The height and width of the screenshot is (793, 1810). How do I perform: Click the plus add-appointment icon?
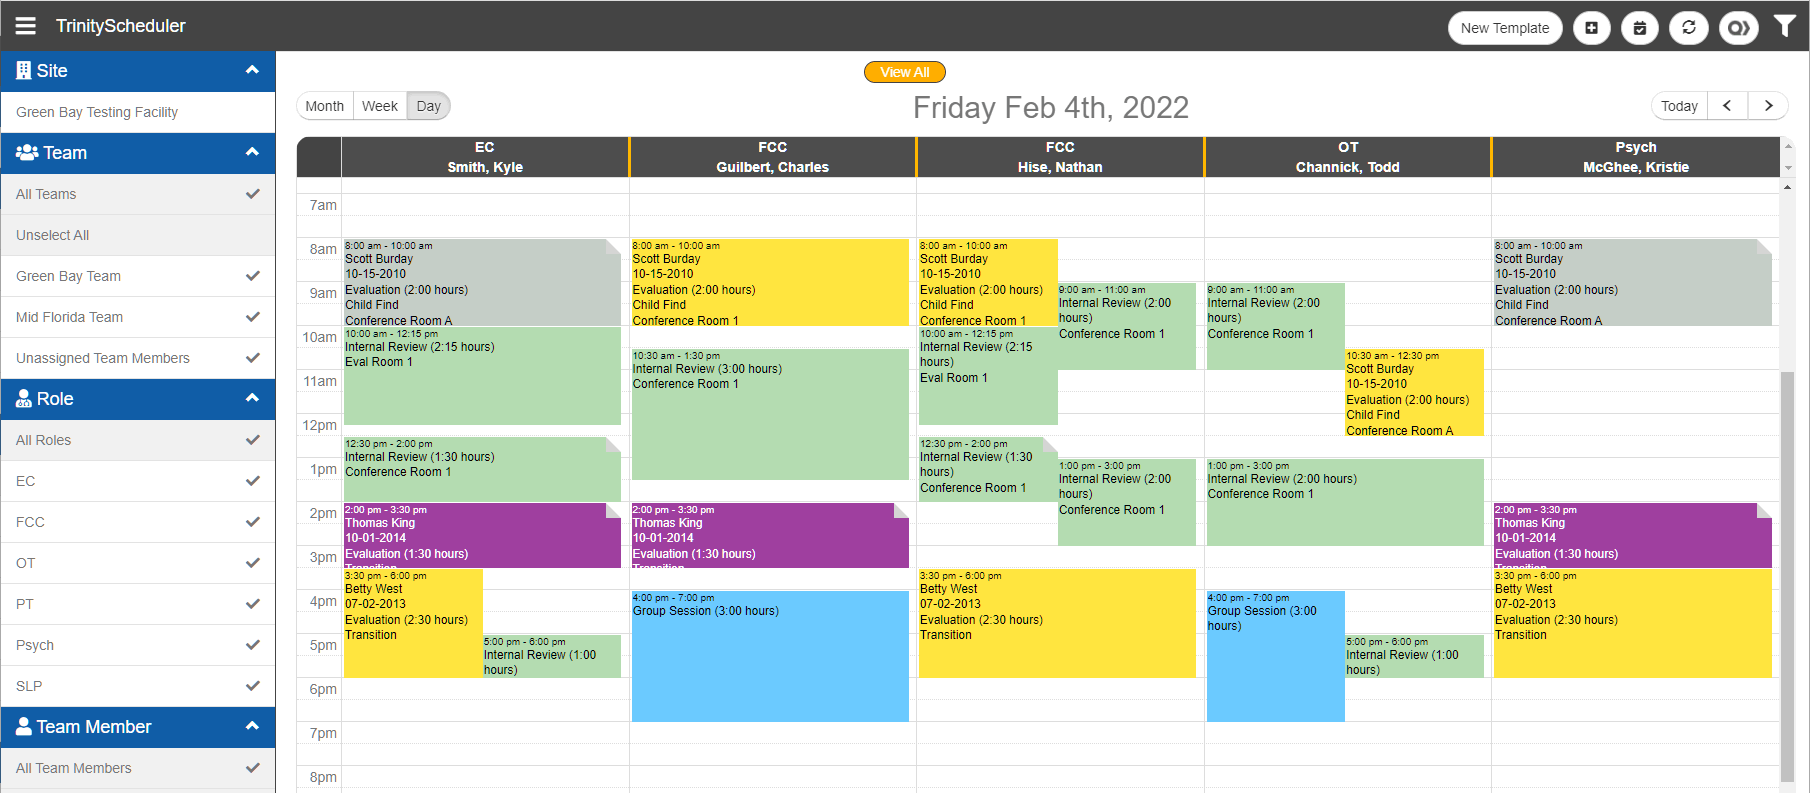(x=1591, y=28)
